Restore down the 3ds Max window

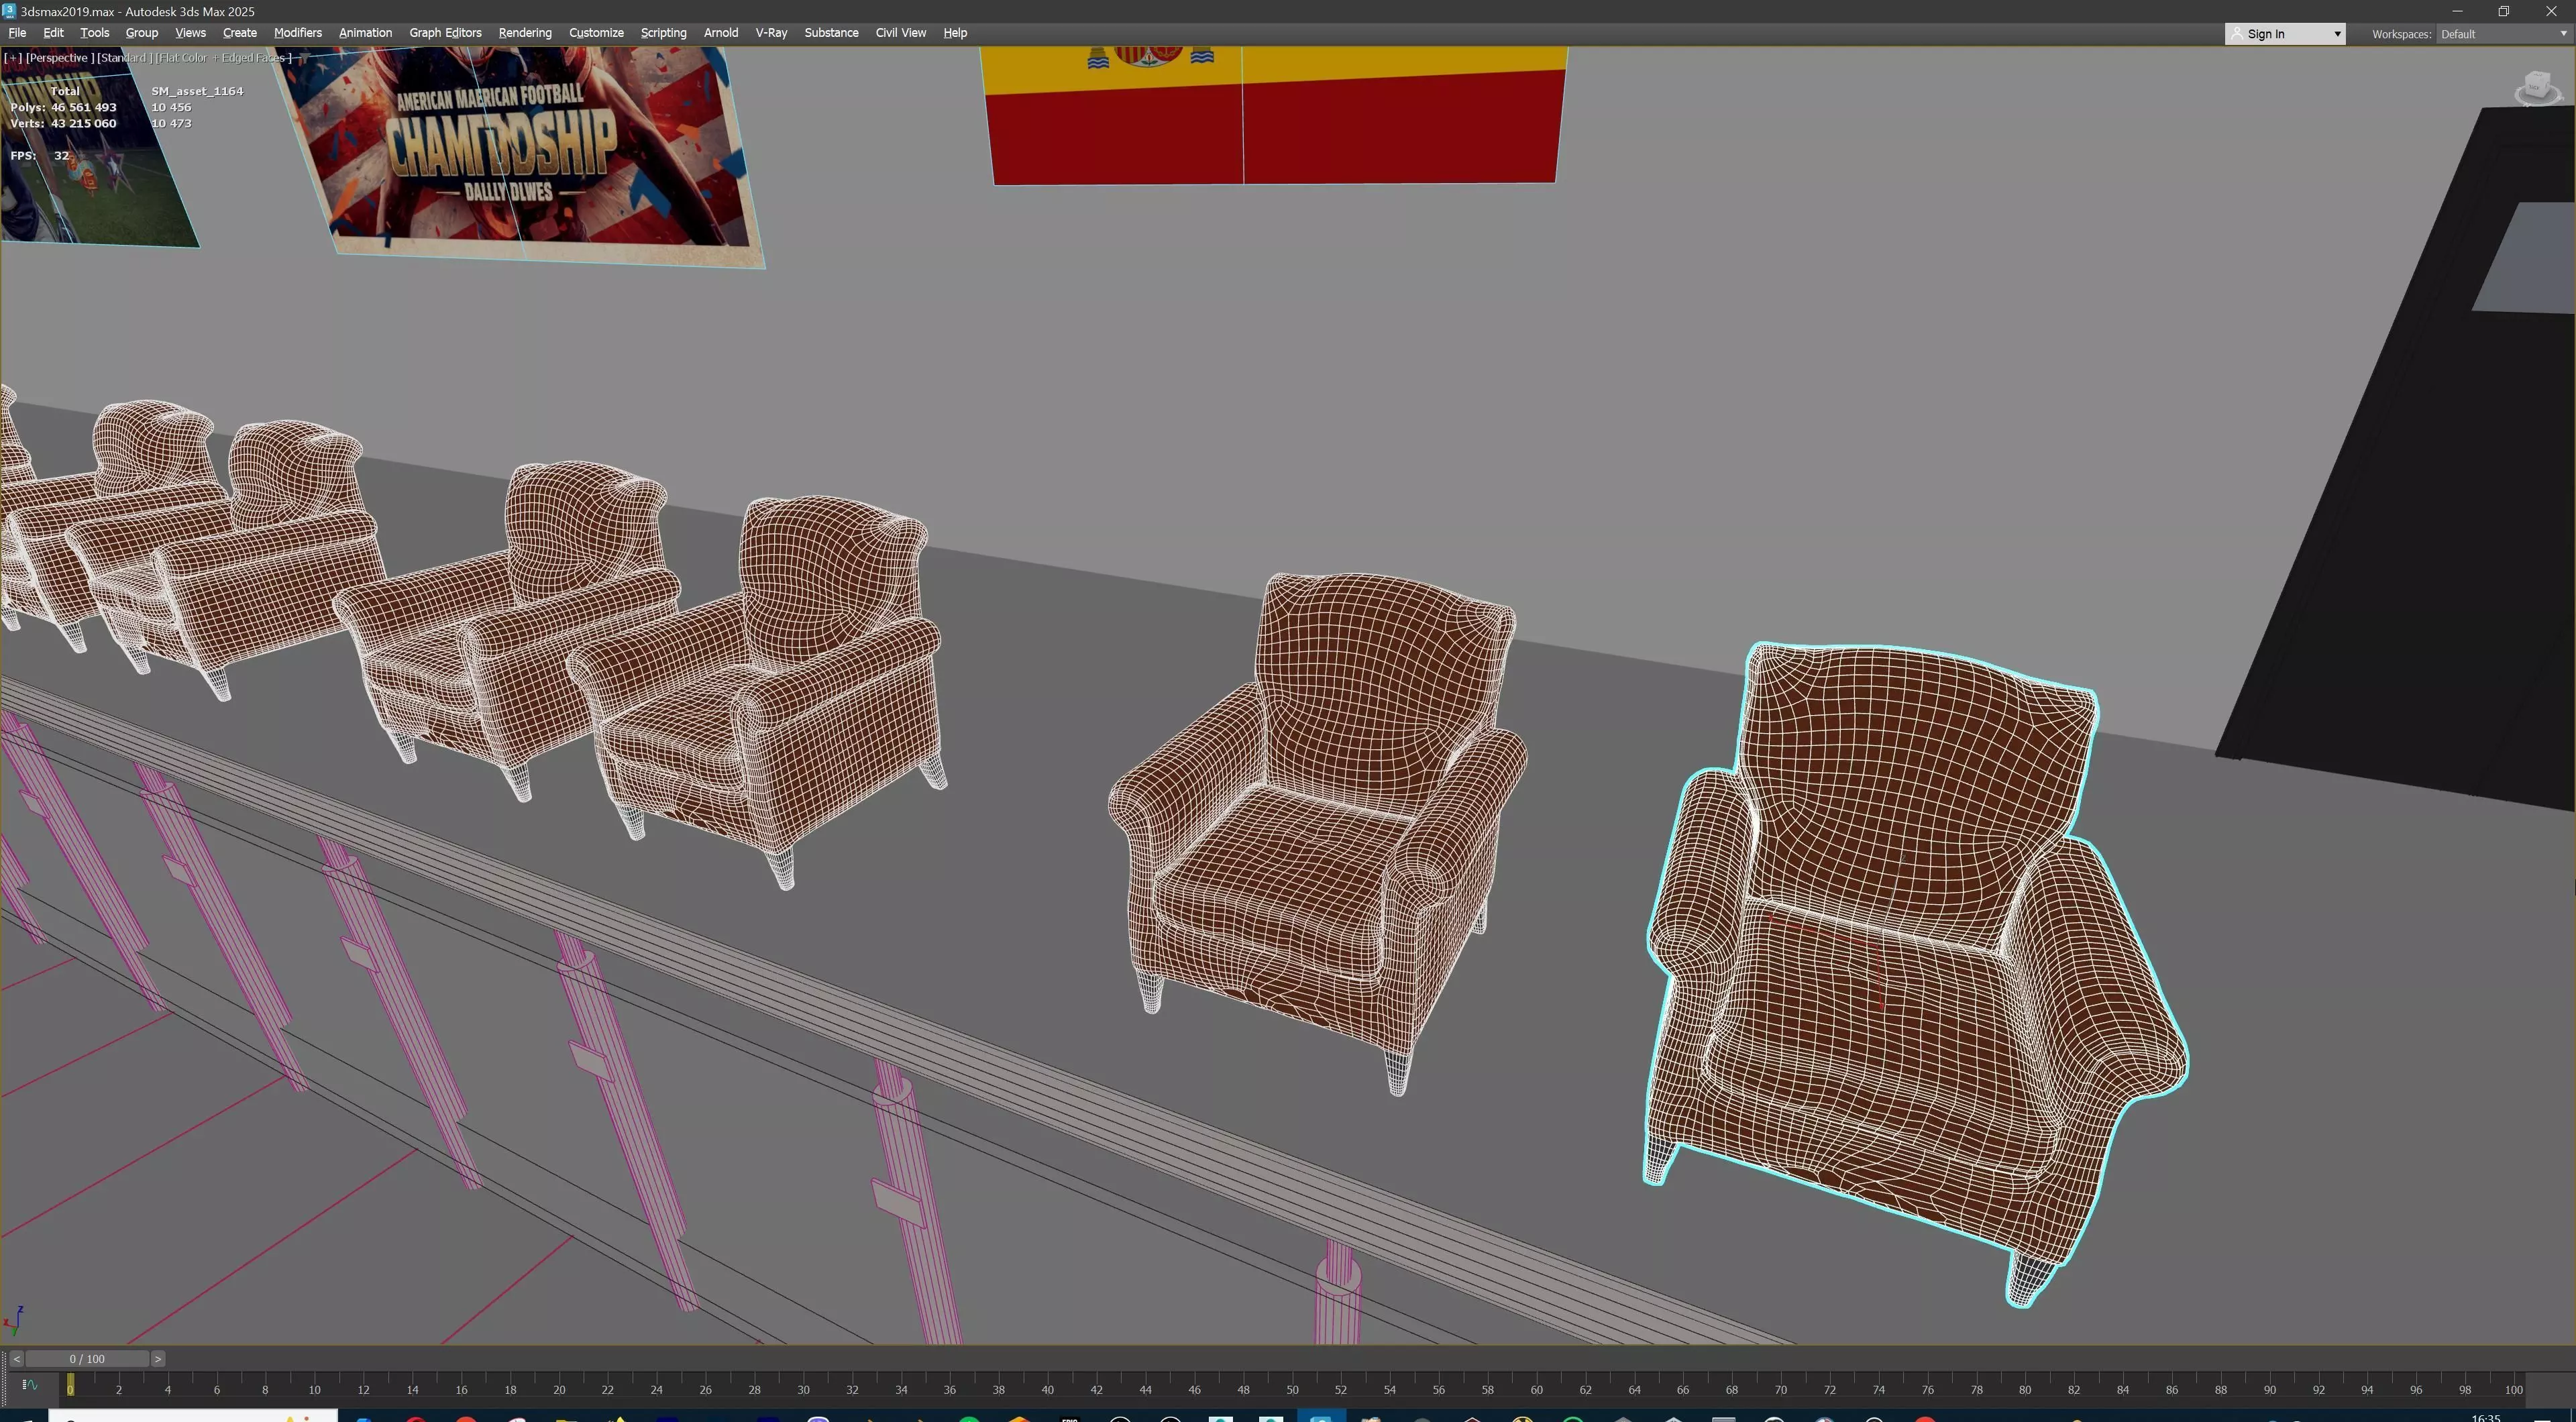(2503, 11)
